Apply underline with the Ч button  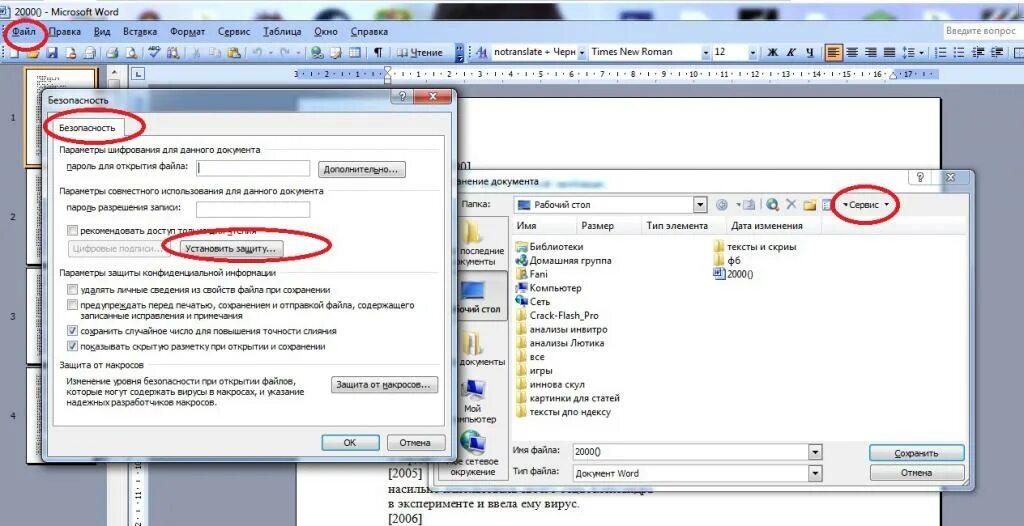(810, 52)
